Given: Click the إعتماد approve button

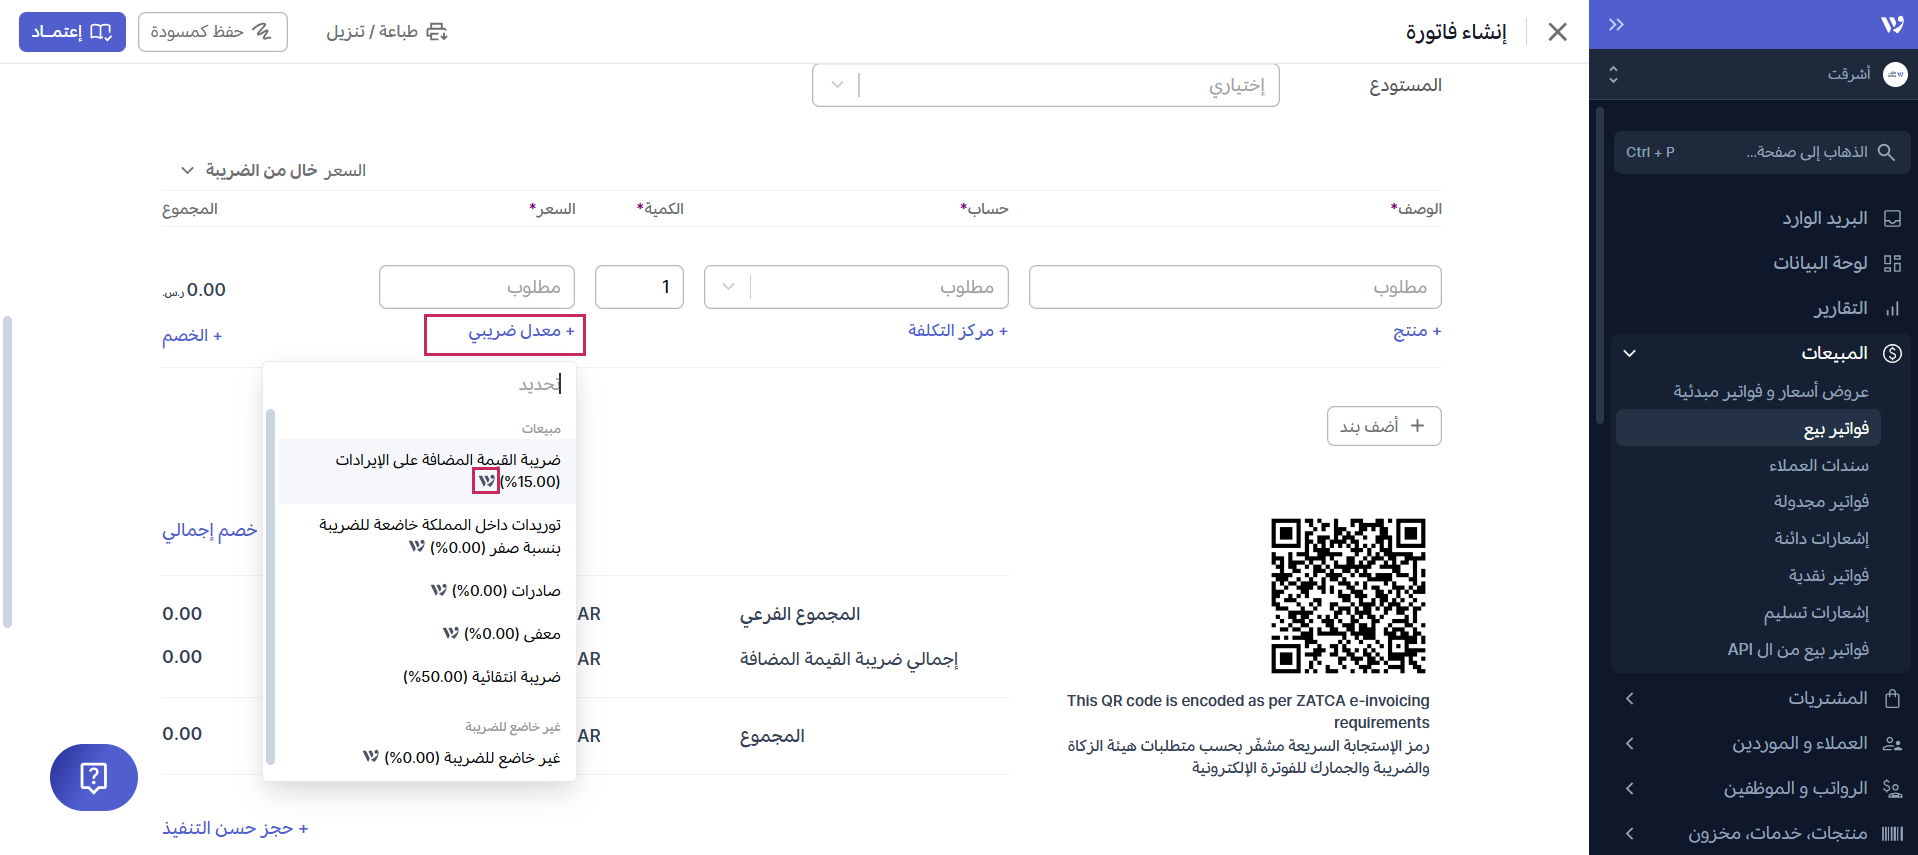Looking at the screenshot, I should [72, 32].
